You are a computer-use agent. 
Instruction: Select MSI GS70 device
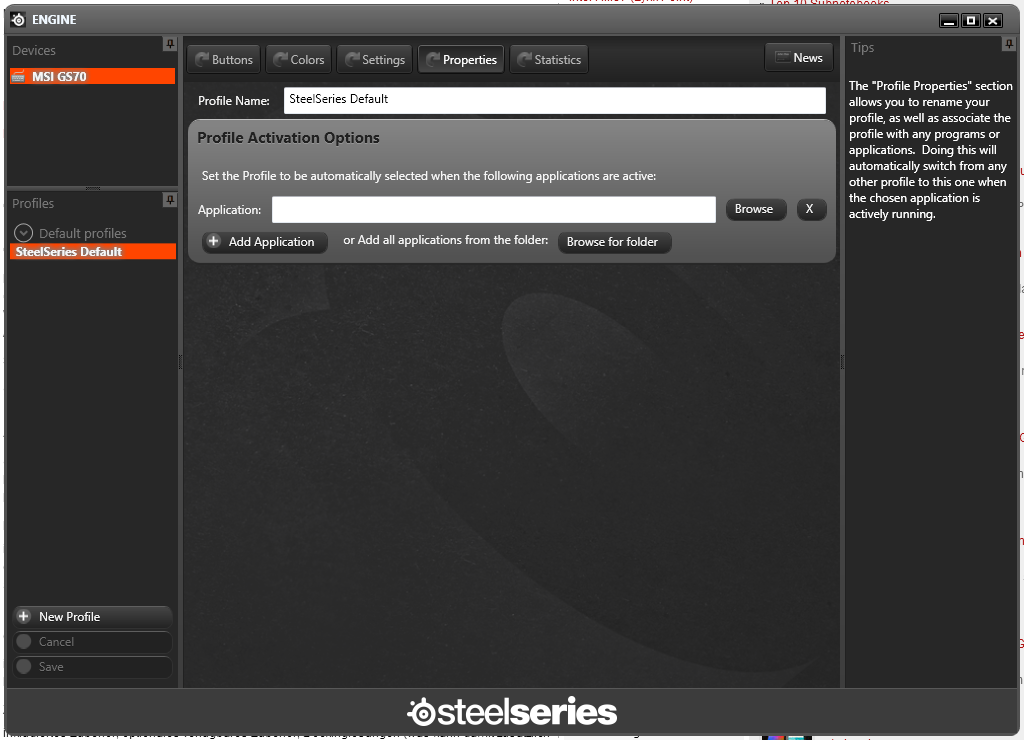[93, 76]
